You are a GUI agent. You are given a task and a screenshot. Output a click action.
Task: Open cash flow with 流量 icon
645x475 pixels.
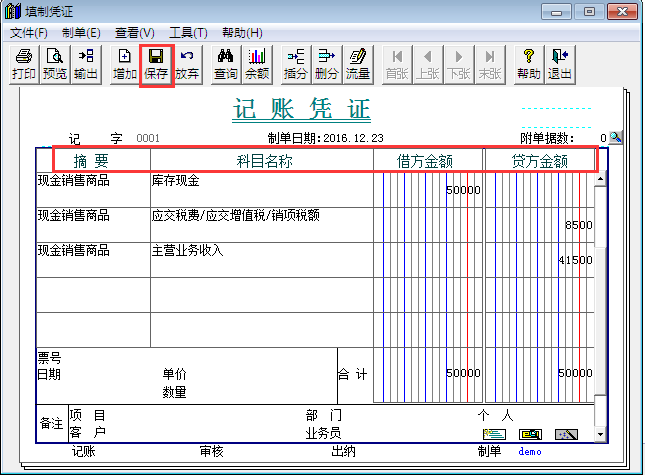pyautogui.click(x=357, y=65)
